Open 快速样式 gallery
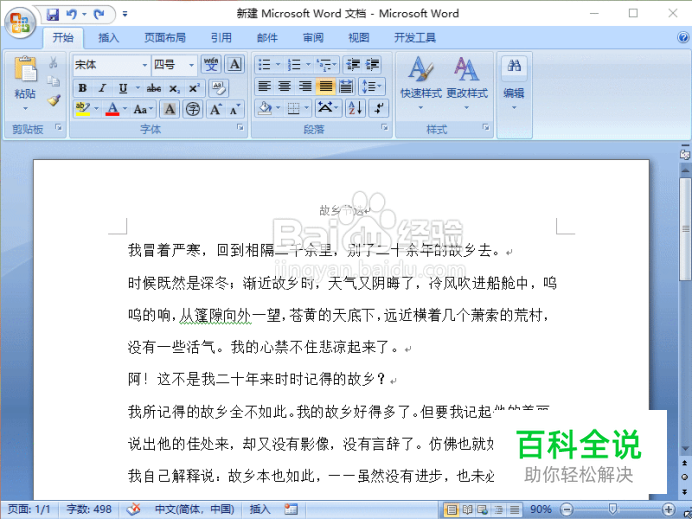This screenshot has width=692, height=519. [421, 84]
